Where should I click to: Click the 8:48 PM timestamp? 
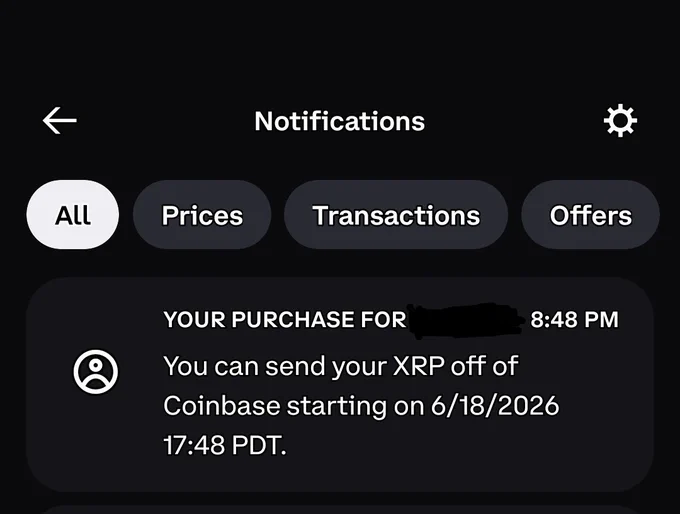click(x=574, y=320)
